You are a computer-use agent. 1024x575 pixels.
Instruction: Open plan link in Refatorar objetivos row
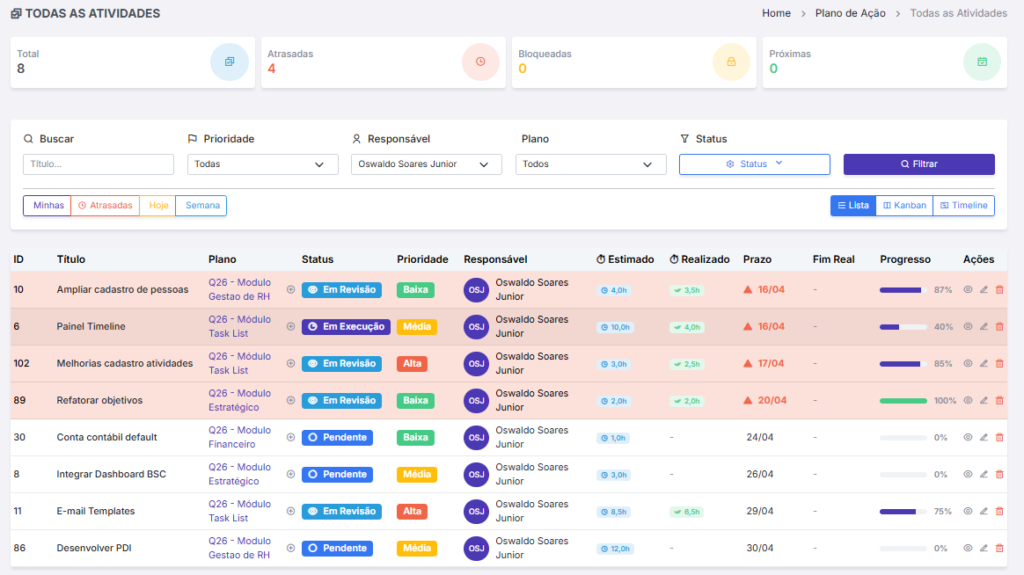(239, 401)
